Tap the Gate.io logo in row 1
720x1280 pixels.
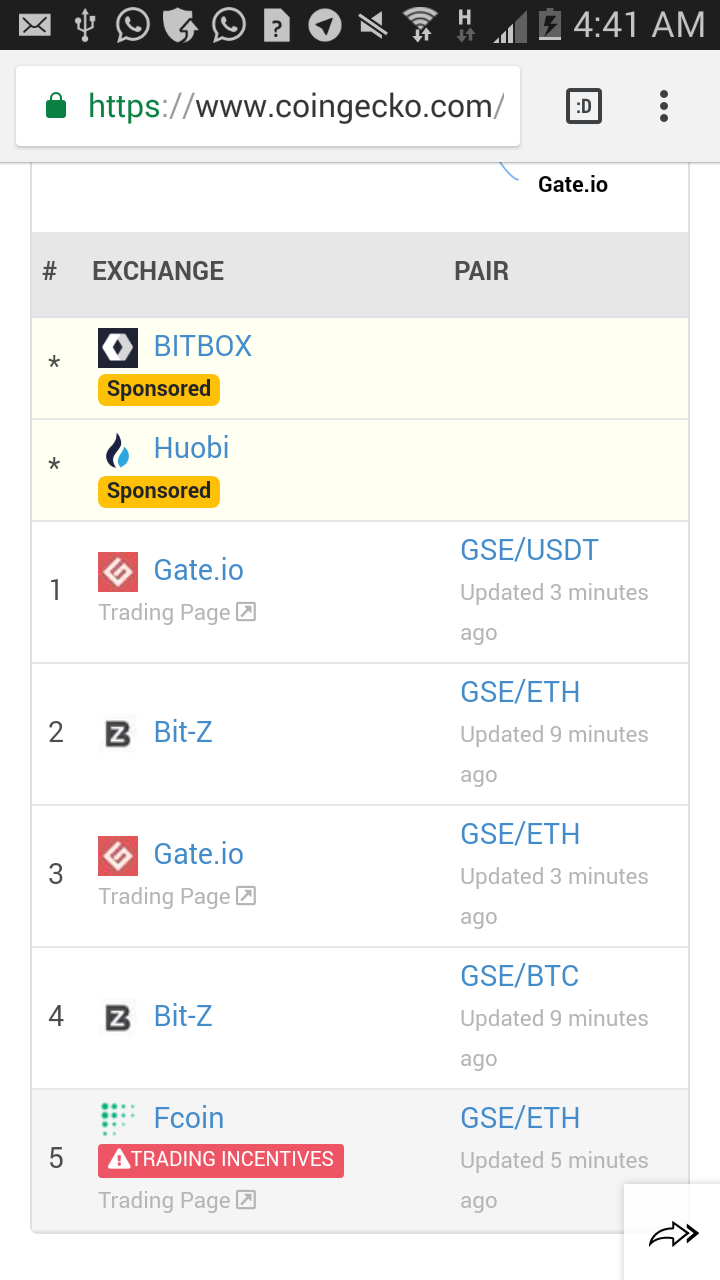point(118,572)
